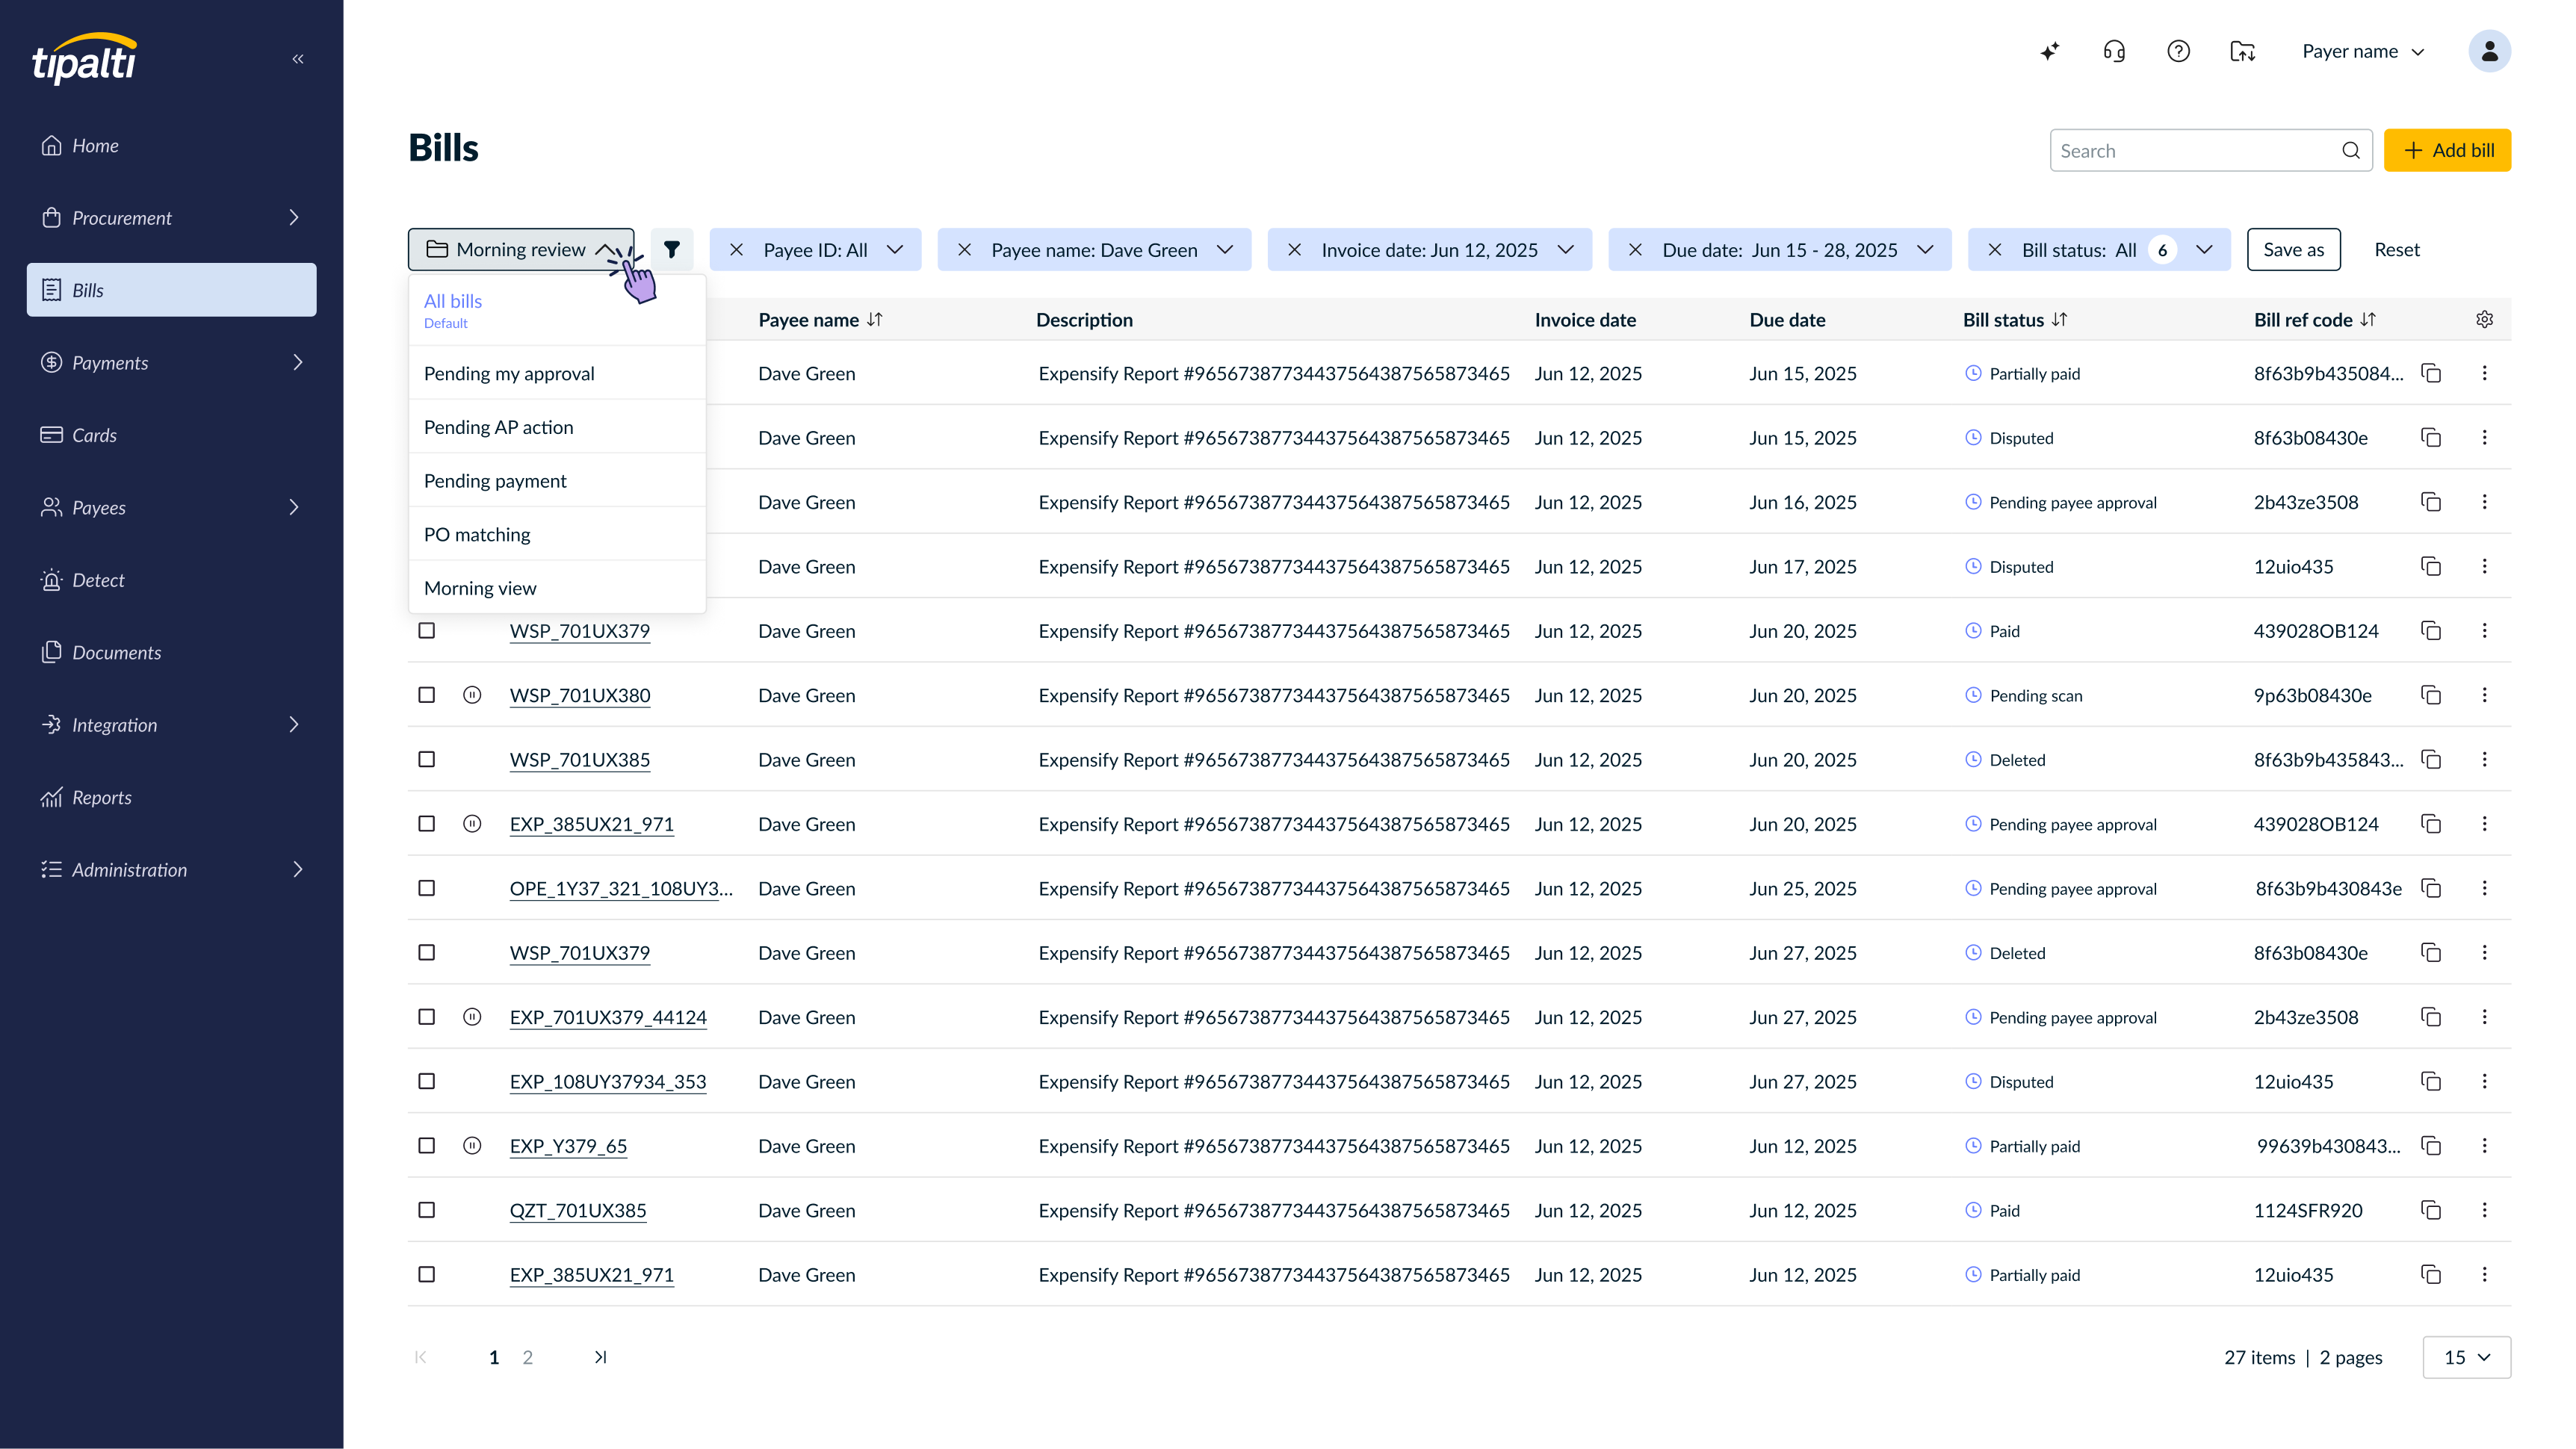
Task: Collapse the sidebar with double-chevron icon
Action: point(297,59)
